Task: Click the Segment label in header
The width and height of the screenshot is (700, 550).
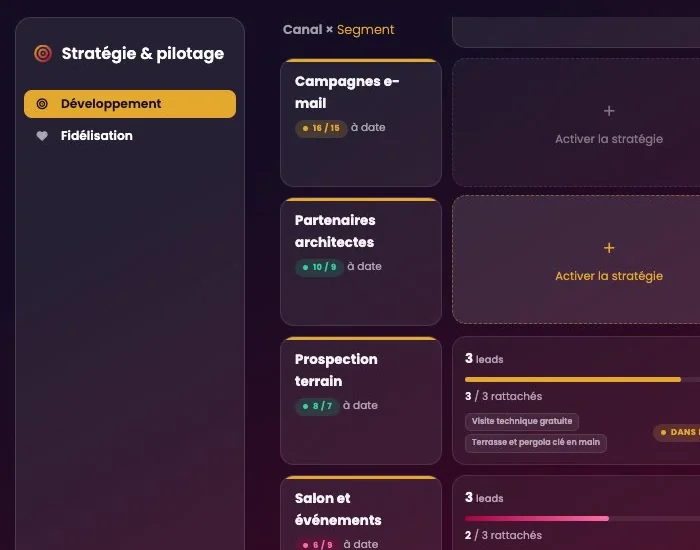Action: 366,30
